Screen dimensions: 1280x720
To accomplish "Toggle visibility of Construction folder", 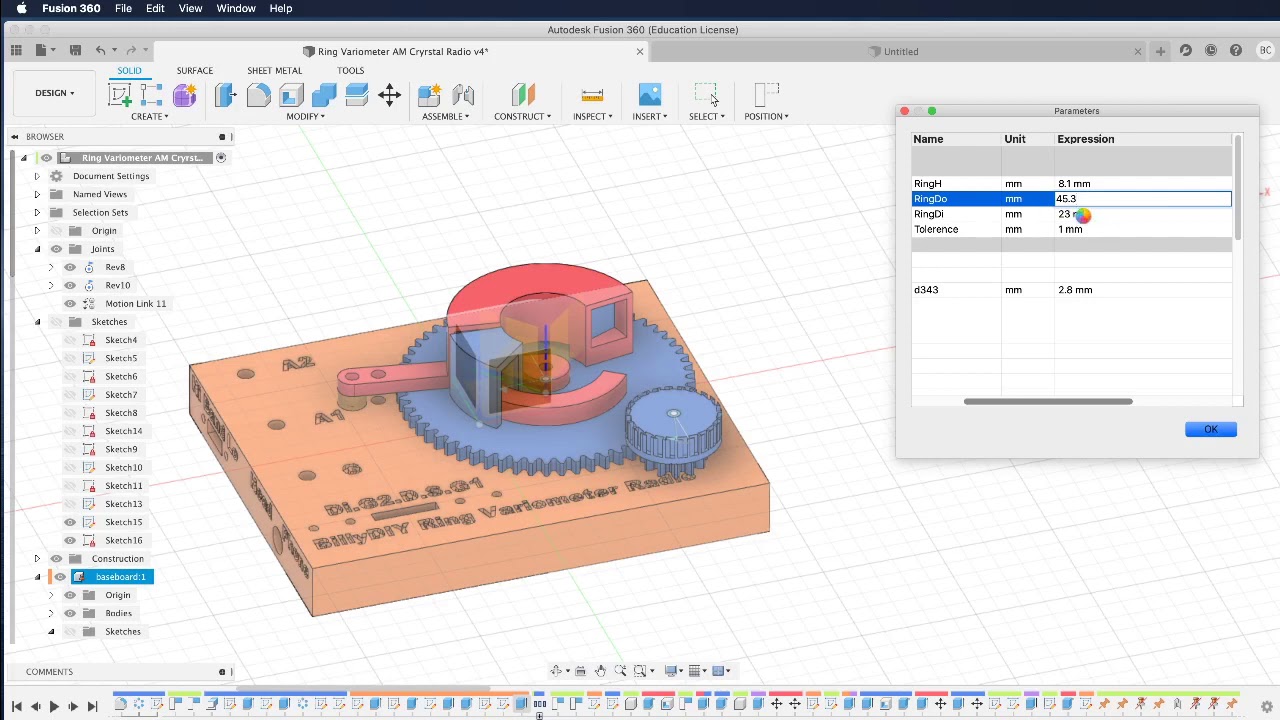I will [x=56, y=558].
